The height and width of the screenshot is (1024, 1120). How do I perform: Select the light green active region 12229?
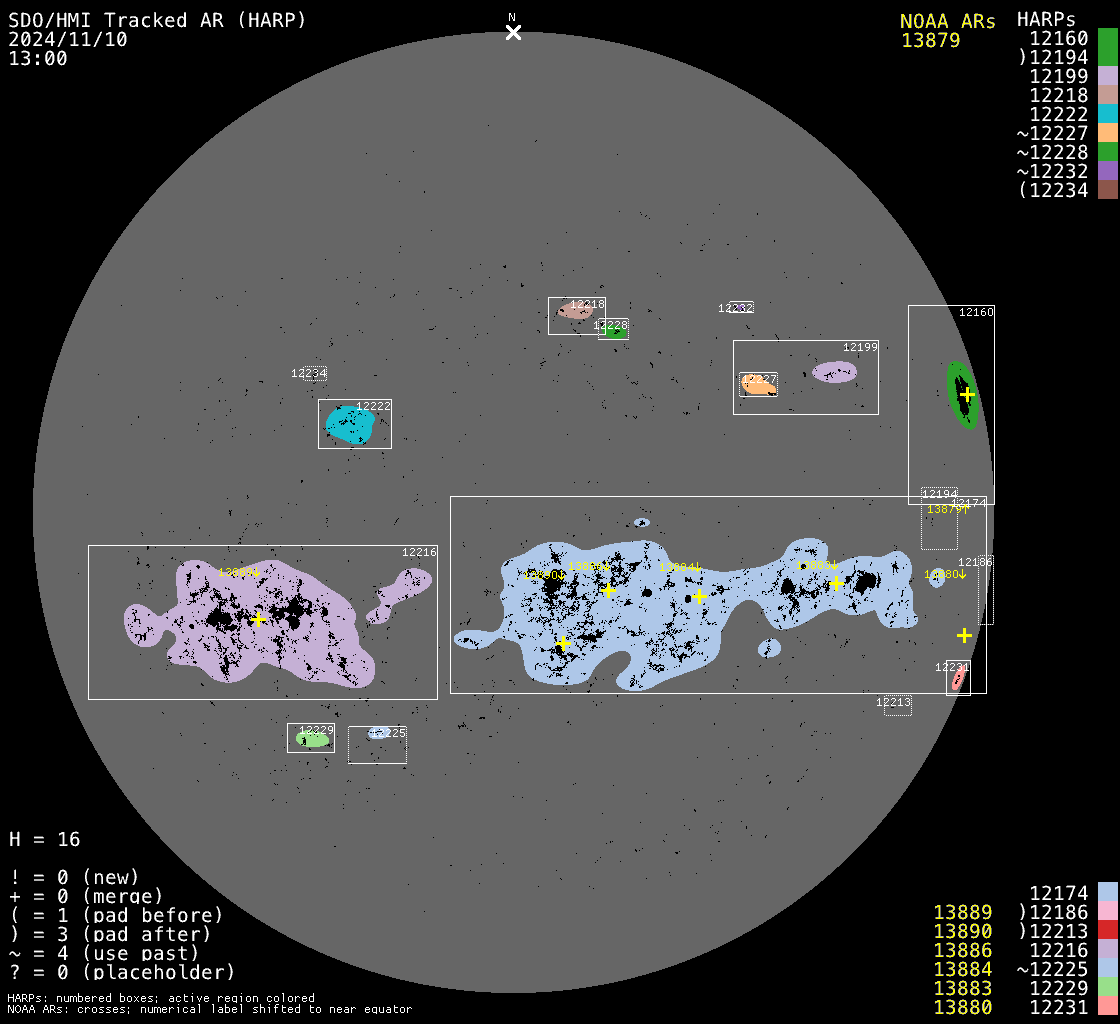point(312,740)
